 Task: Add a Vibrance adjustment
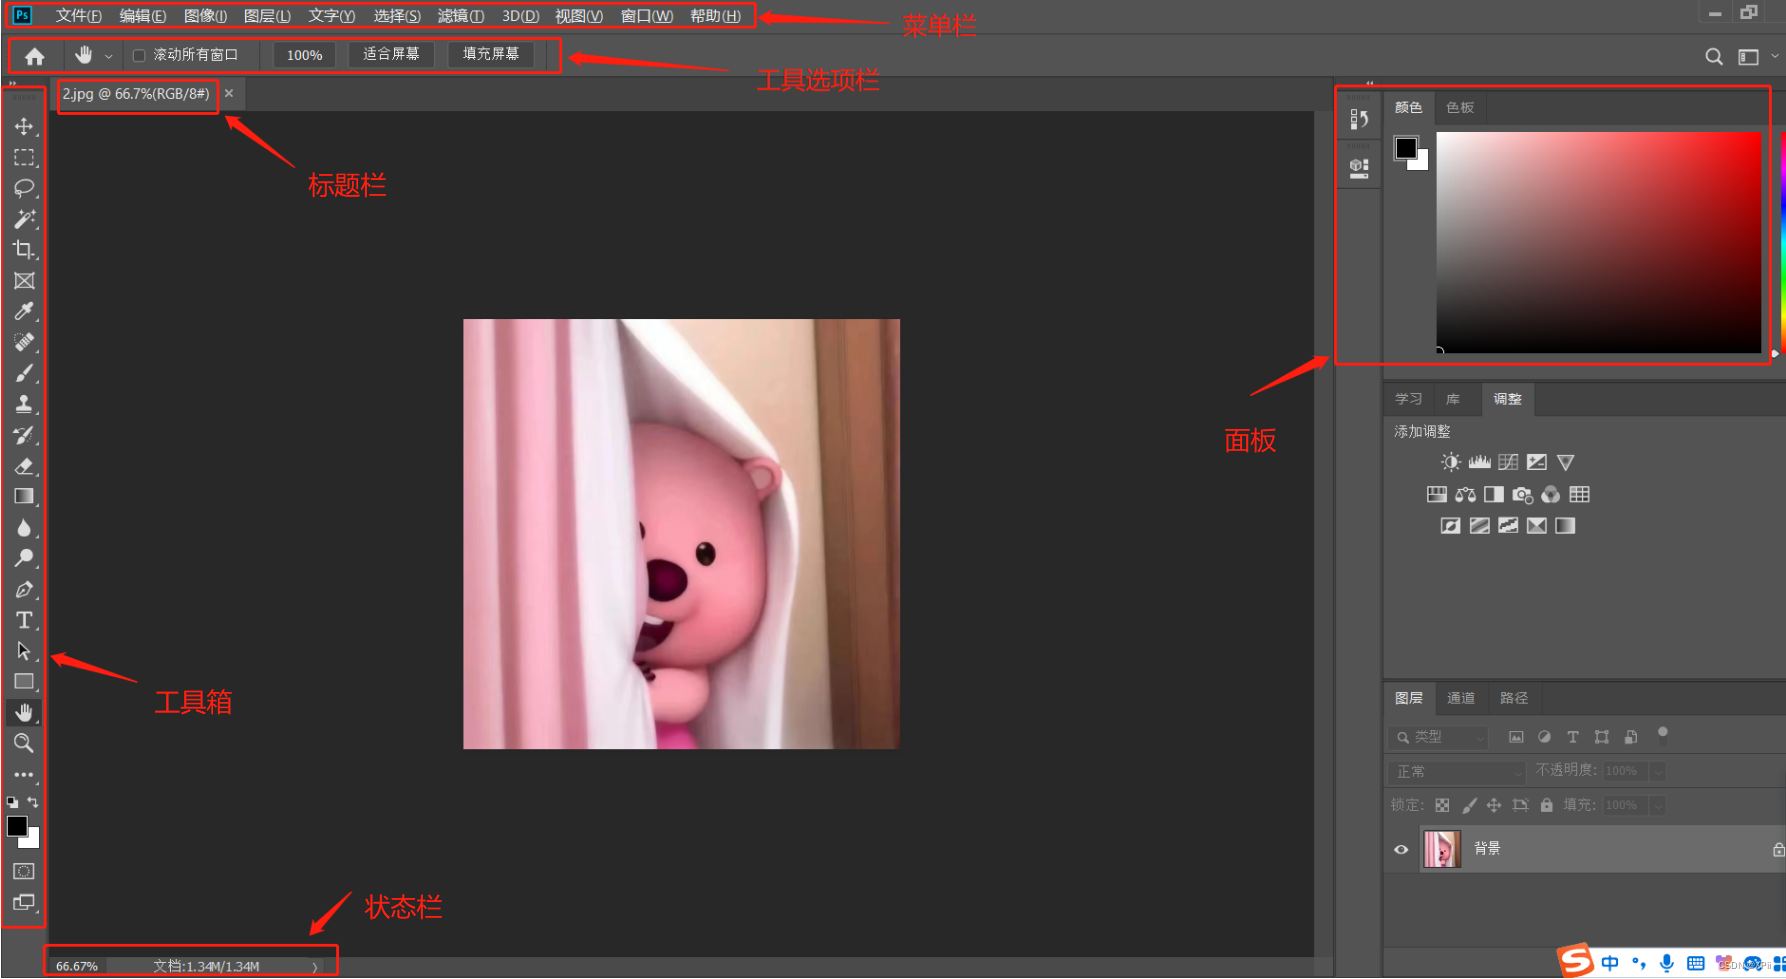point(1566,462)
